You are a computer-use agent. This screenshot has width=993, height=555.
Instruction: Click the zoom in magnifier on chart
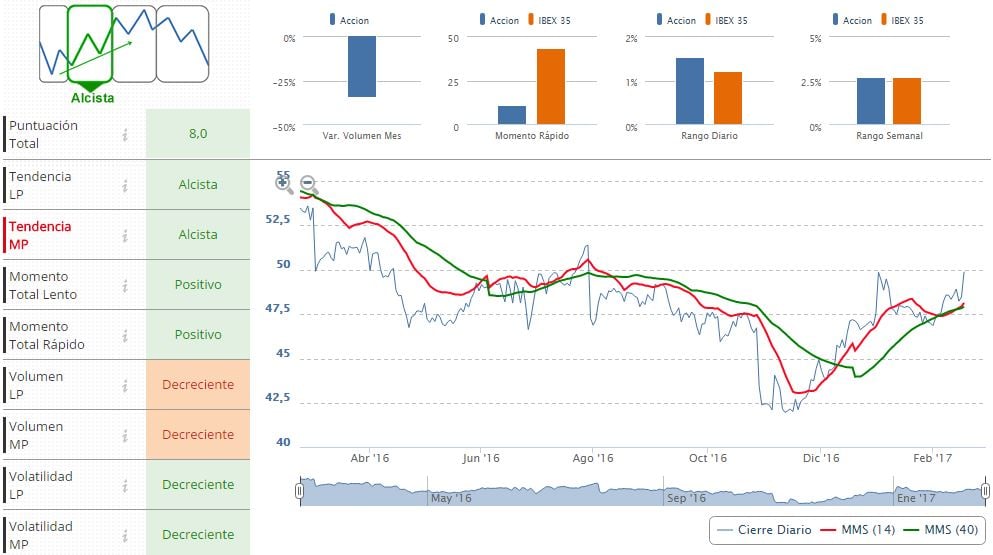284,184
